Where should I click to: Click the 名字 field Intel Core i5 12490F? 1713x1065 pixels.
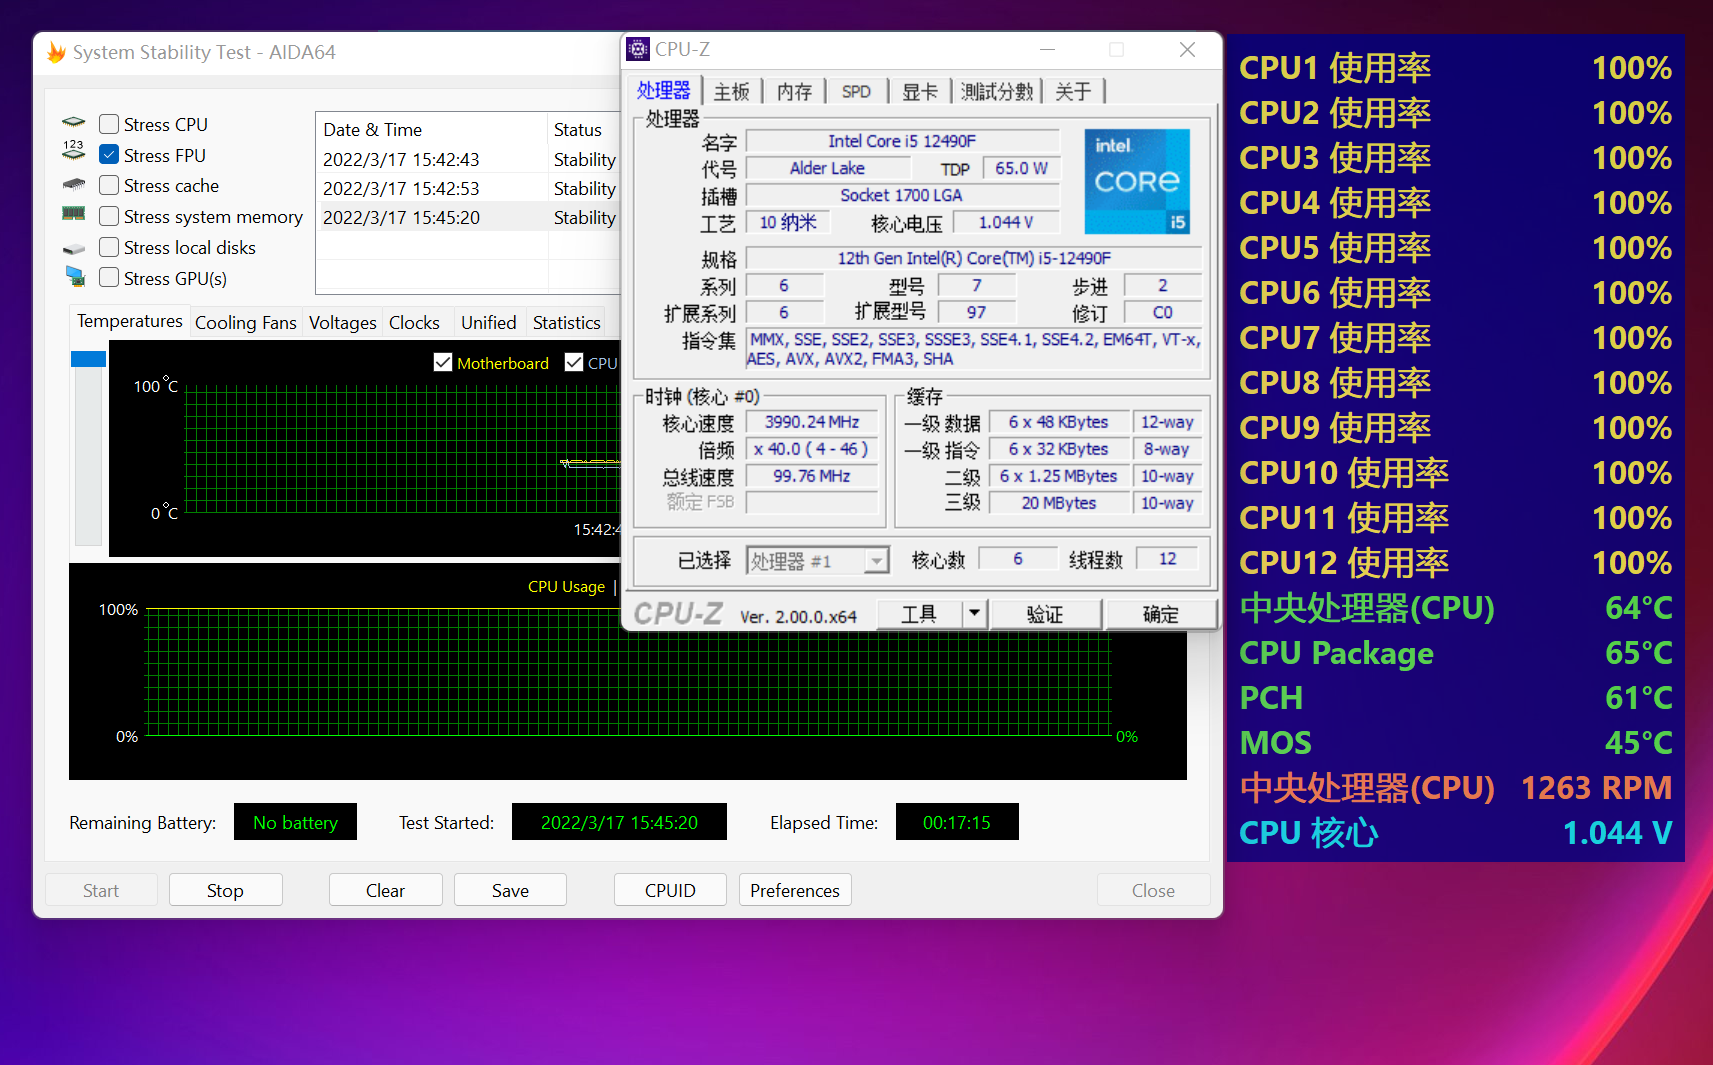click(x=902, y=141)
